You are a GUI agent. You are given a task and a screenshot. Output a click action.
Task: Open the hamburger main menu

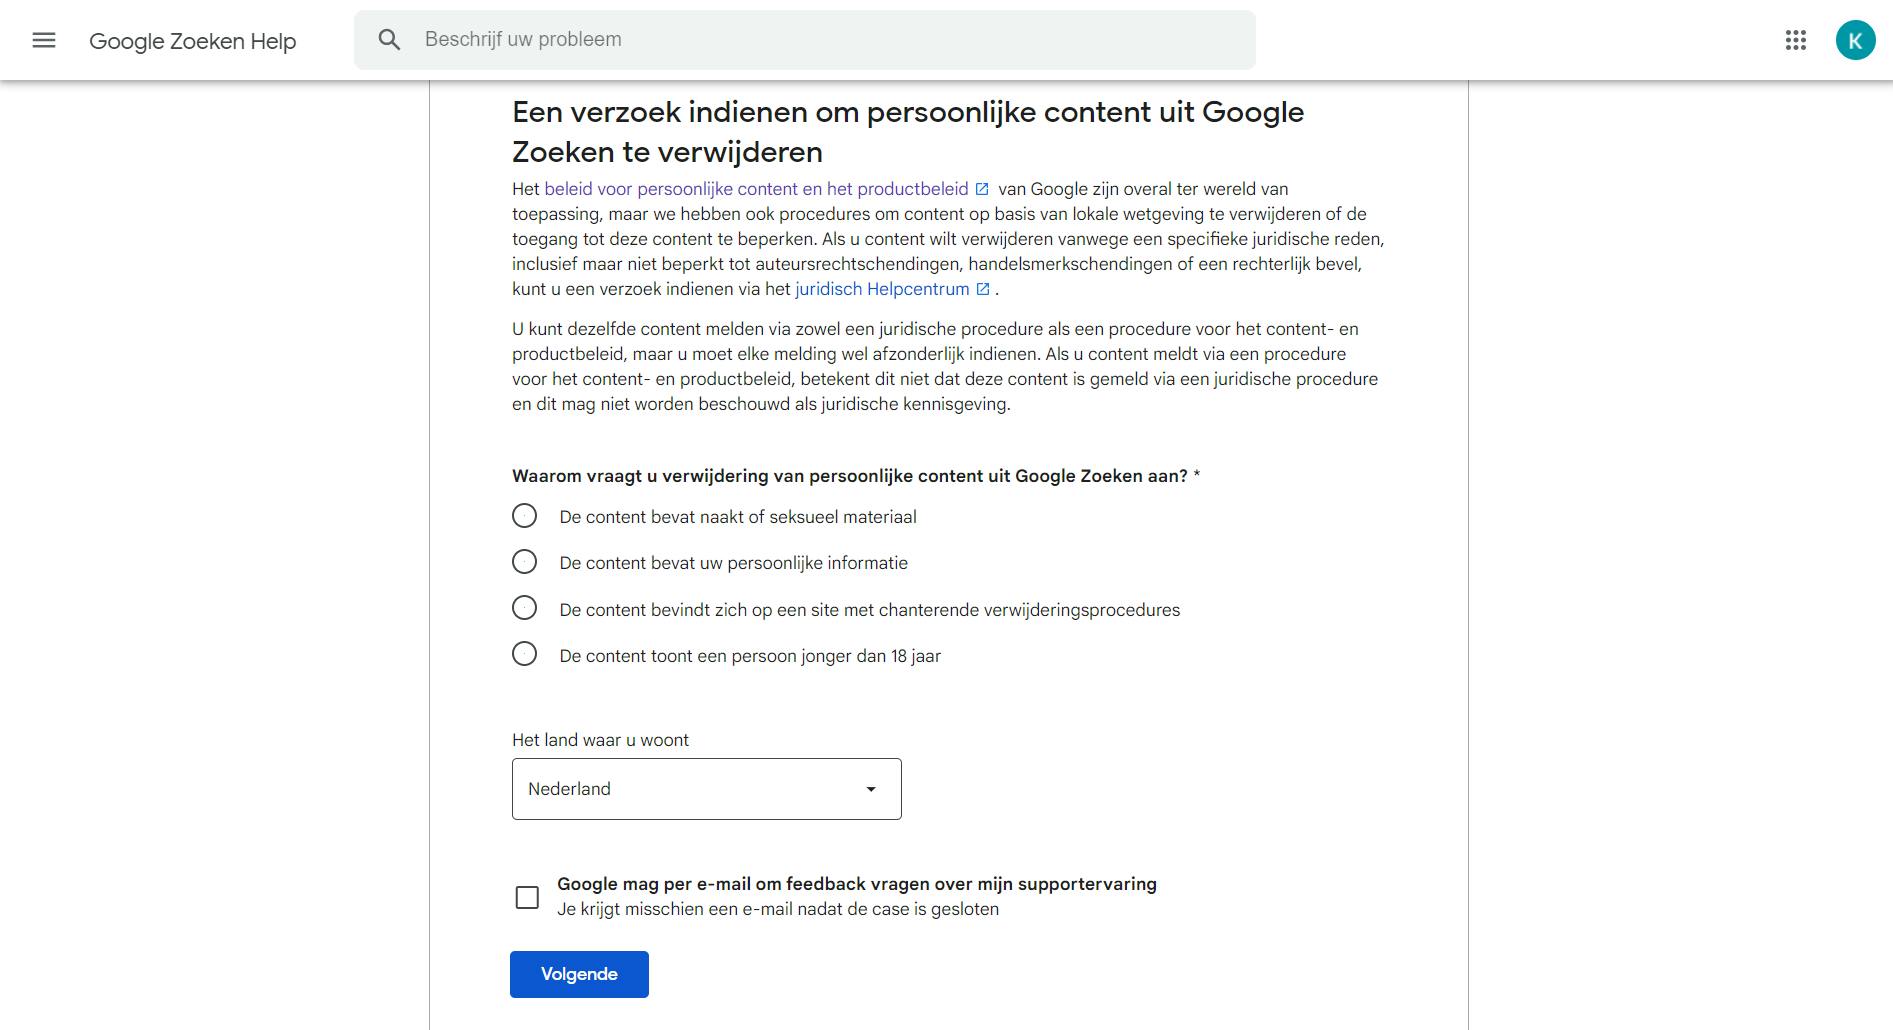point(44,40)
